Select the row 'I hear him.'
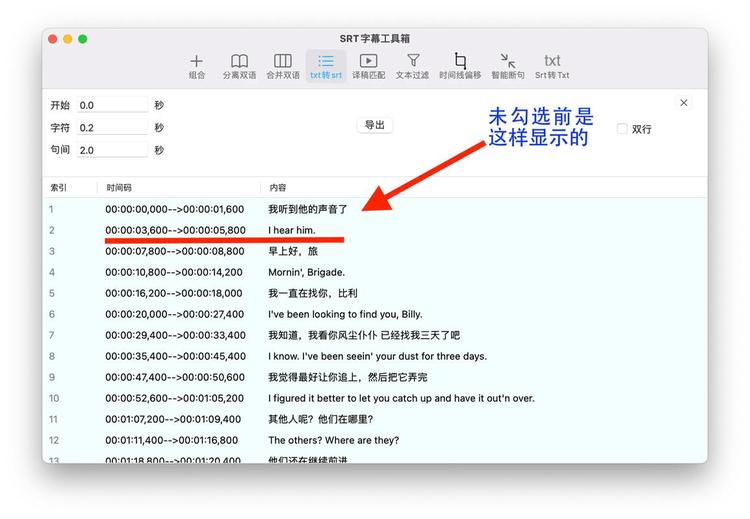Viewport: 750px width, 519px height. [375, 230]
